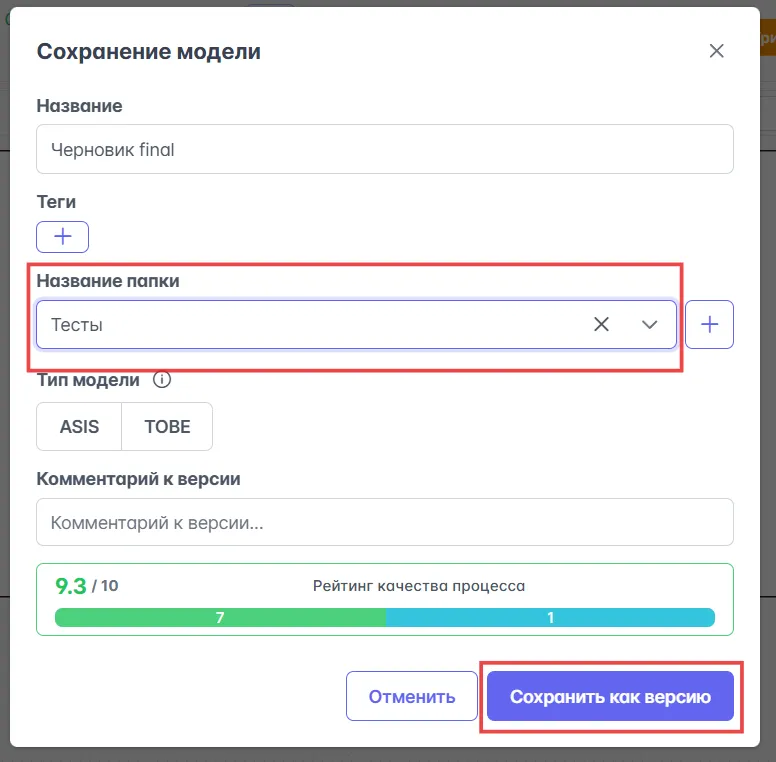Add a new folder with plus button
776x762 pixels.
pos(709,324)
